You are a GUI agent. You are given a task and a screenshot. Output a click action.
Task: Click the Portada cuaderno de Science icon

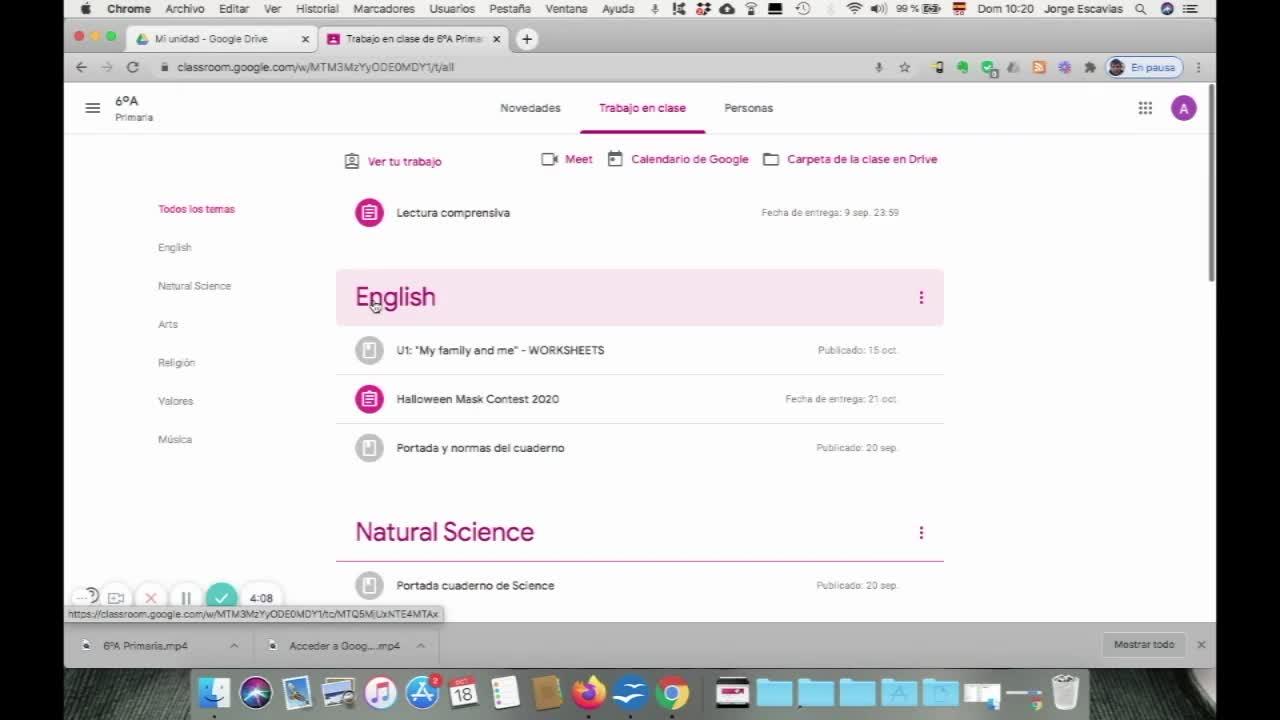[x=369, y=586]
